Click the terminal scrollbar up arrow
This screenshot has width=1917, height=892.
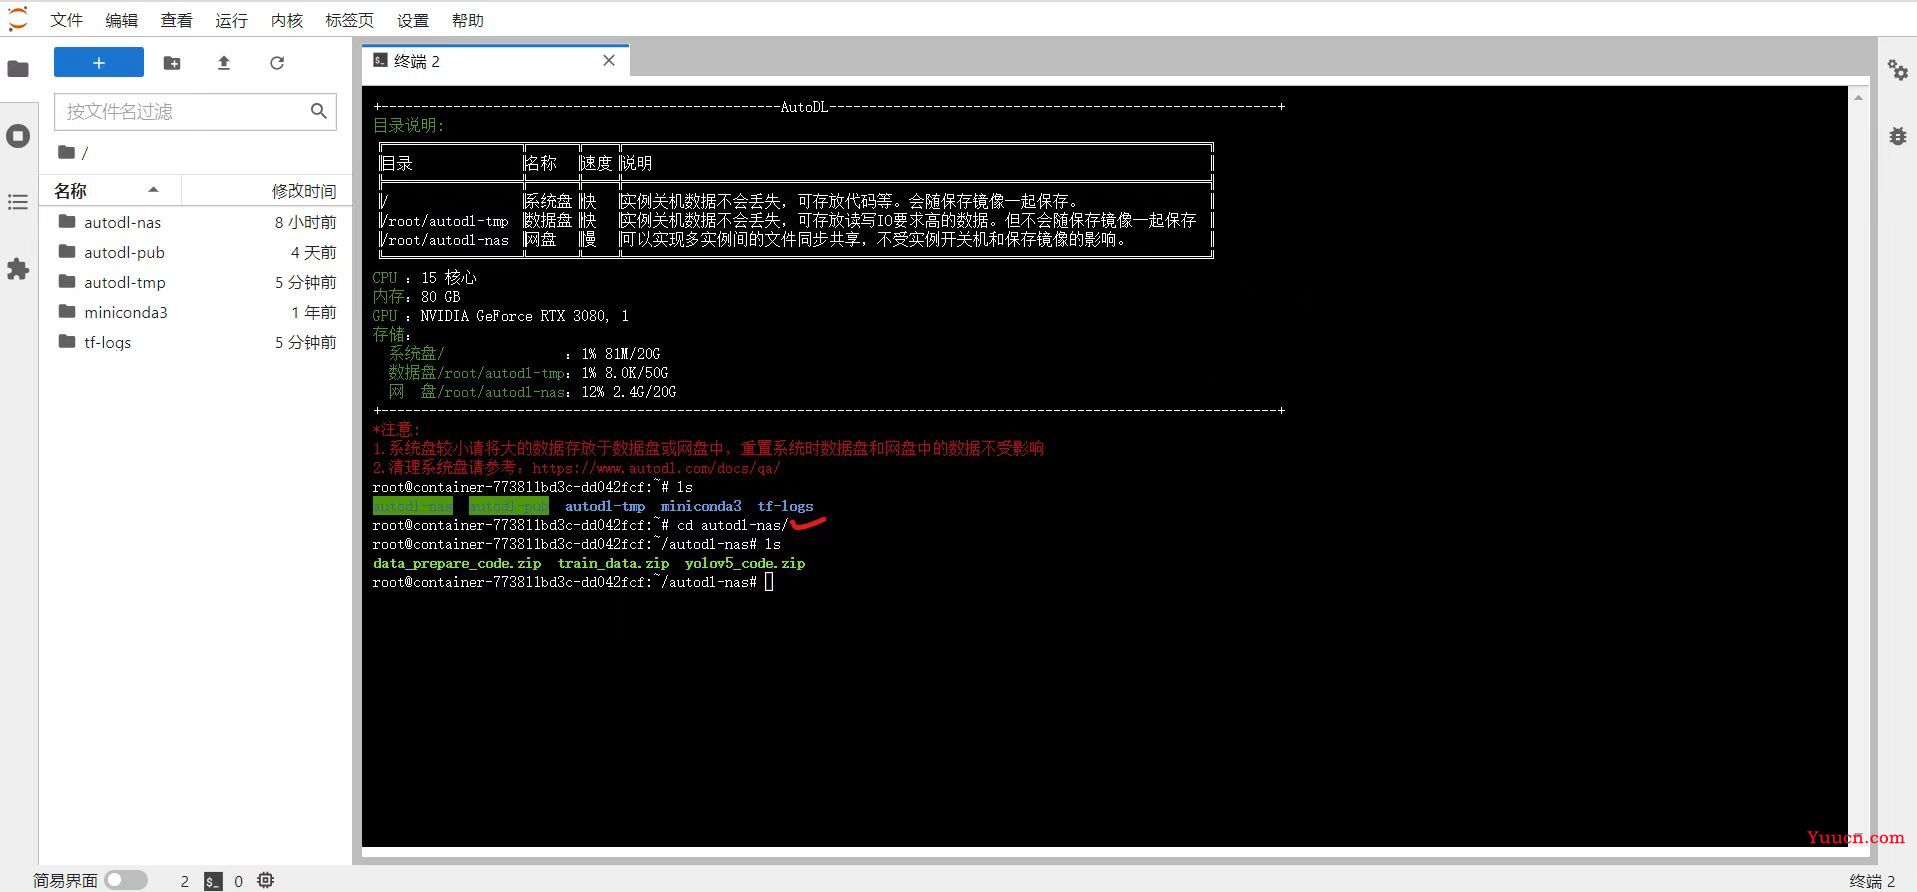[1859, 97]
